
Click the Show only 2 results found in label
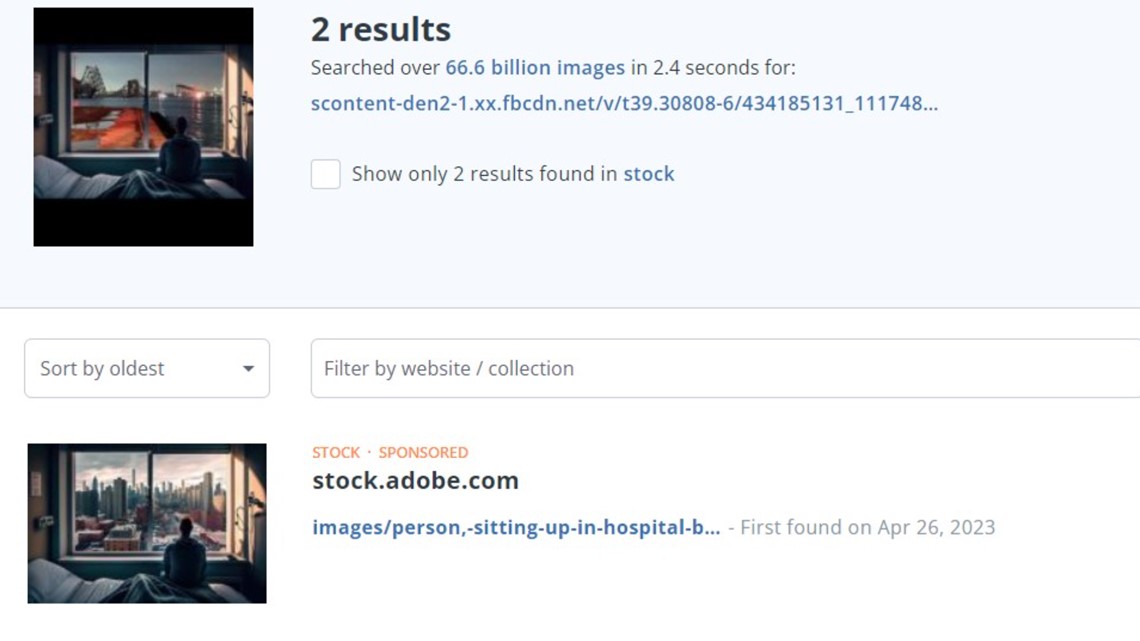click(x=485, y=174)
